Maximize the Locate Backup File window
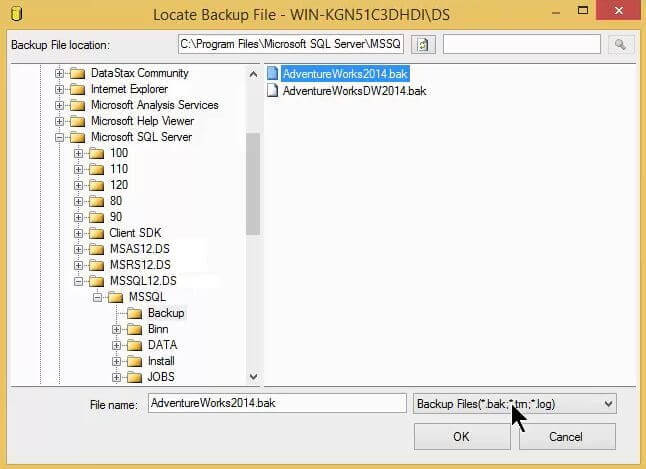Image resolution: width=646 pixels, height=469 pixels. point(583,10)
